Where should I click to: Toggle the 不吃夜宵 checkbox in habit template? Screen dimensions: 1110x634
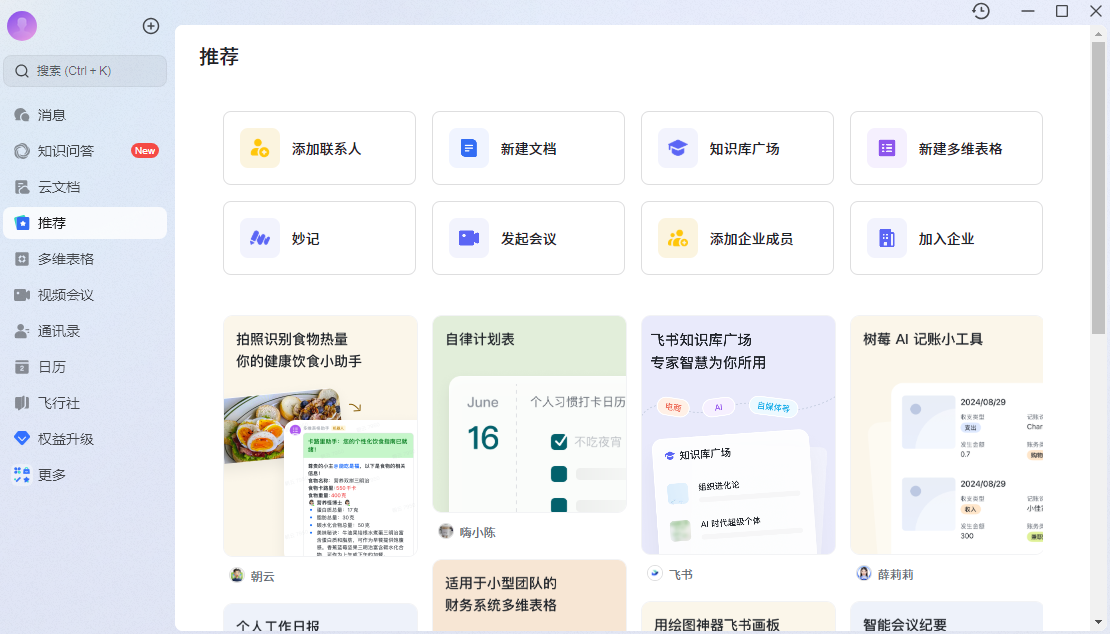click(x=559, y=442)
